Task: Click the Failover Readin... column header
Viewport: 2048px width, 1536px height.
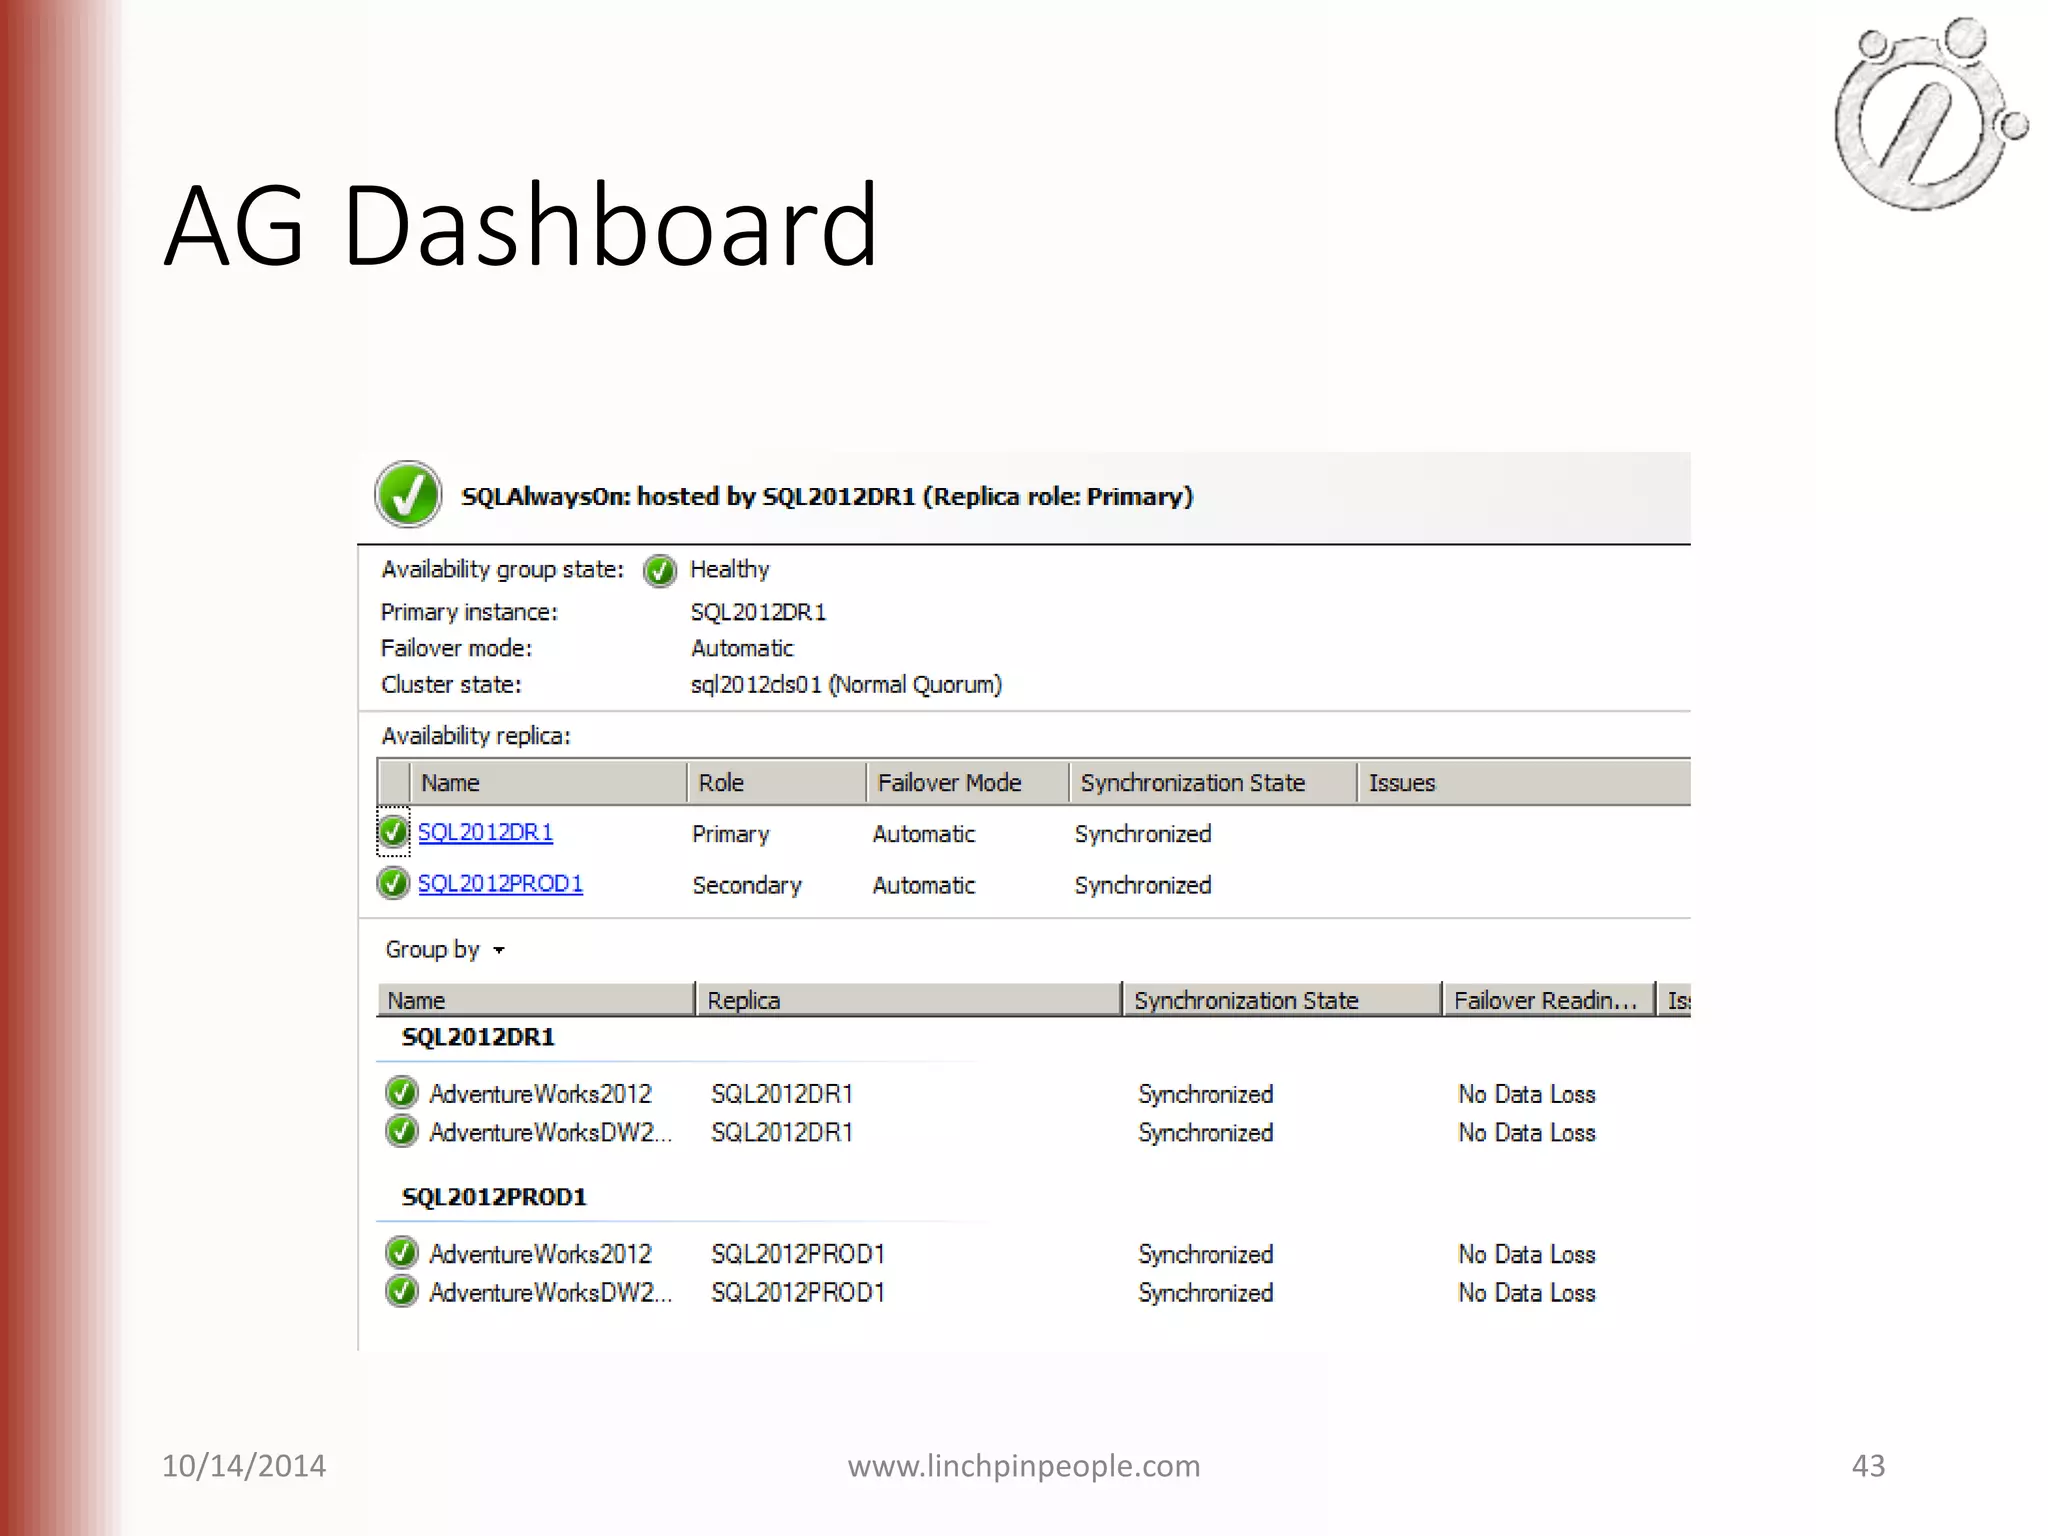Action: (x=1546, y=1000)
